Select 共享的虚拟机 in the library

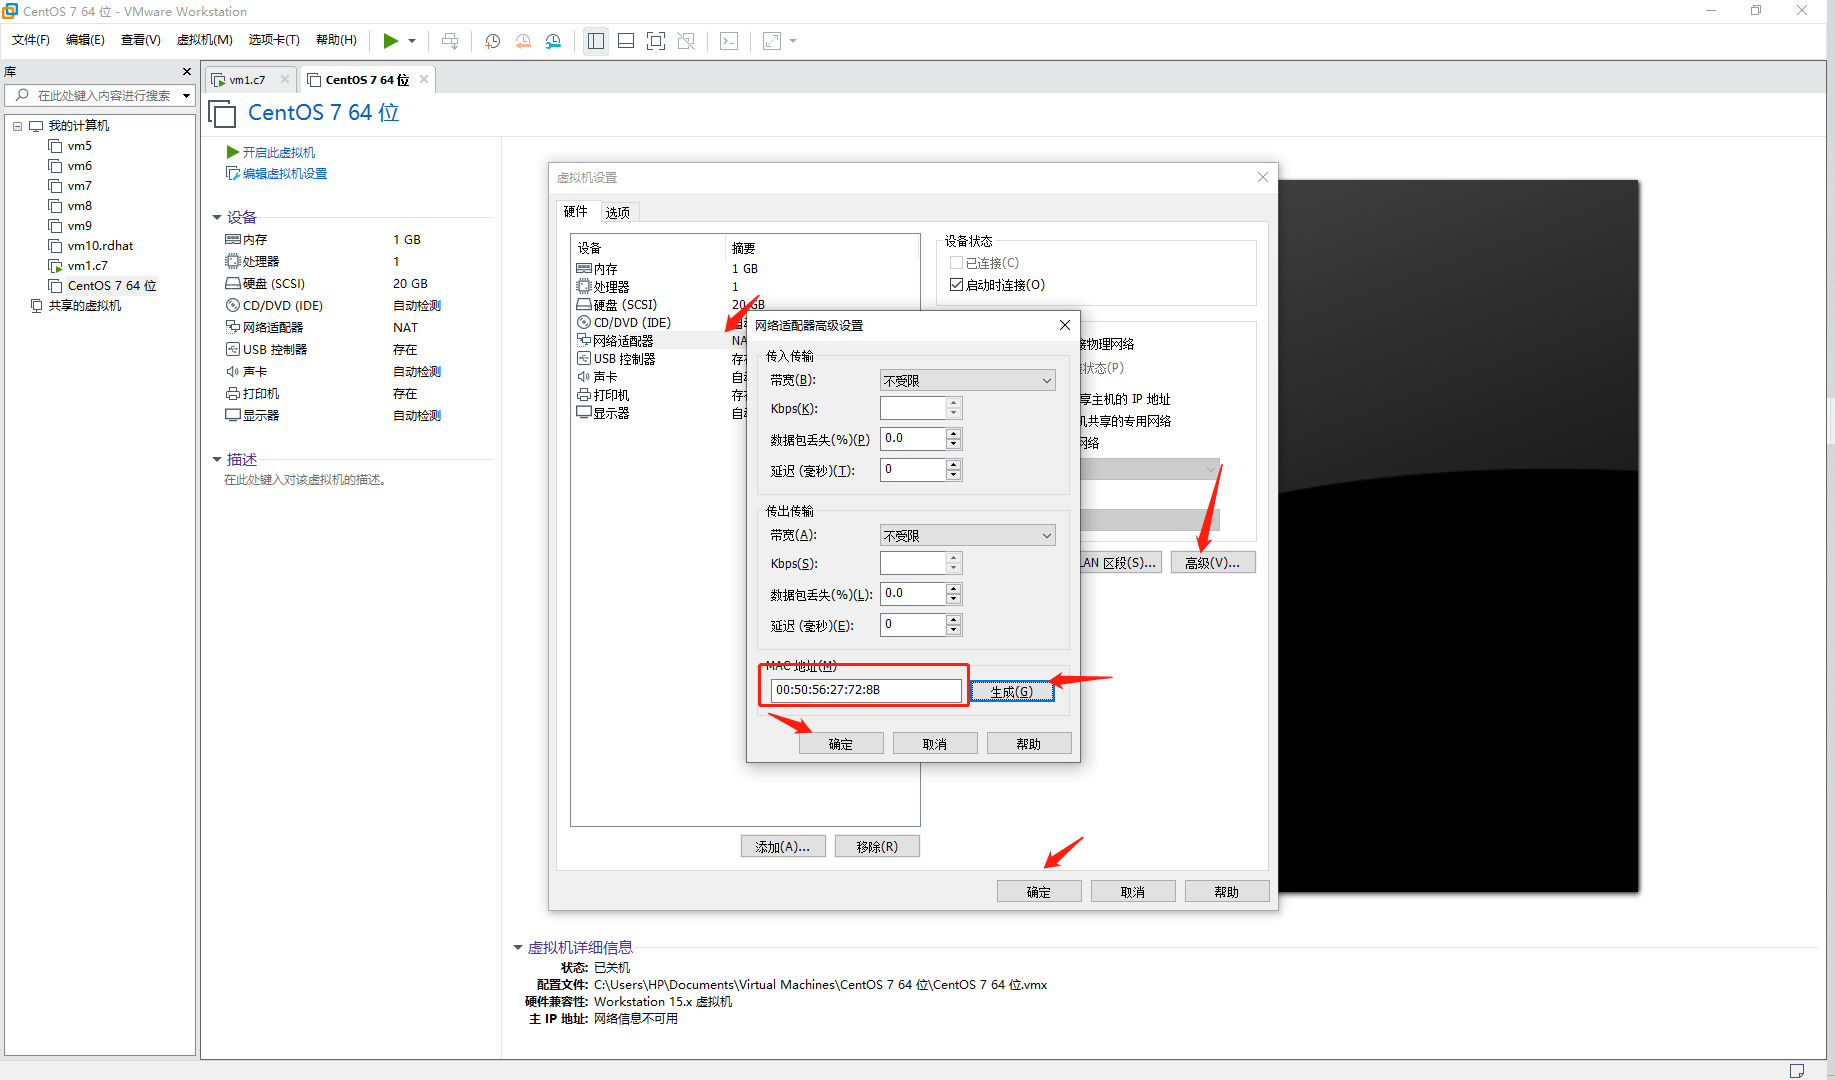(85, 306)
